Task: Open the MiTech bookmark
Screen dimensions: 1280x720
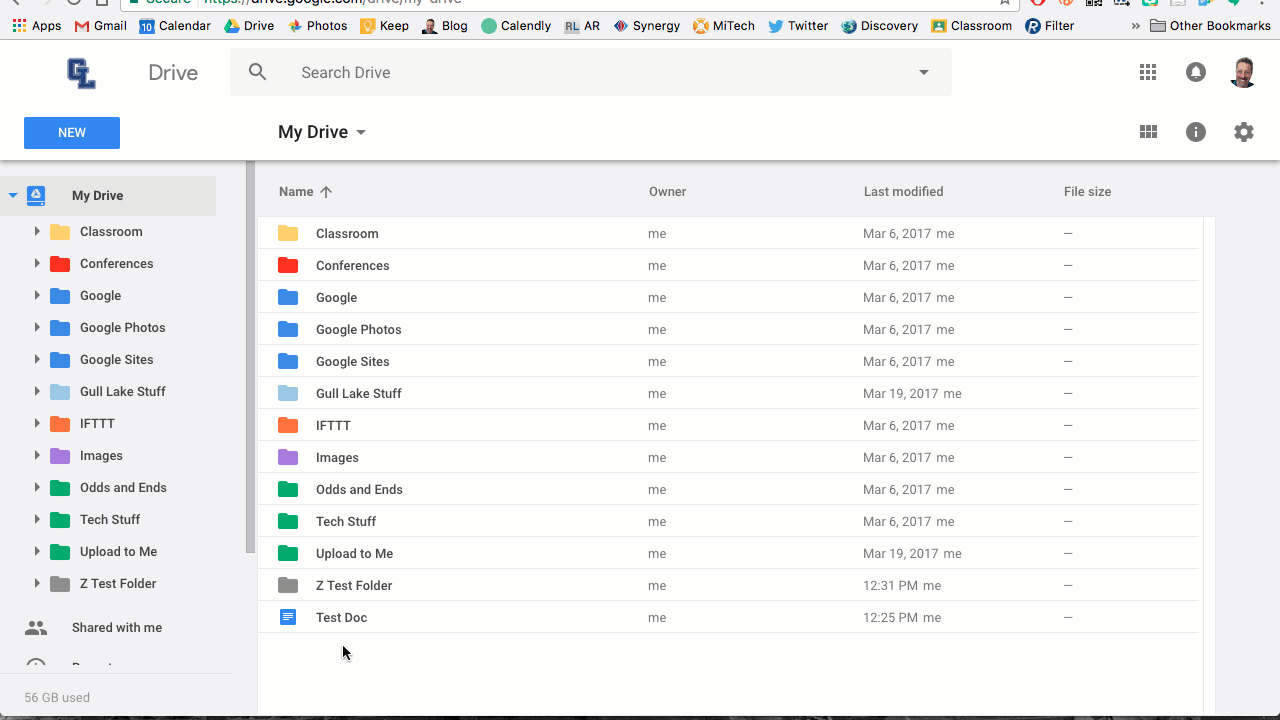Action: click(723, 26)
